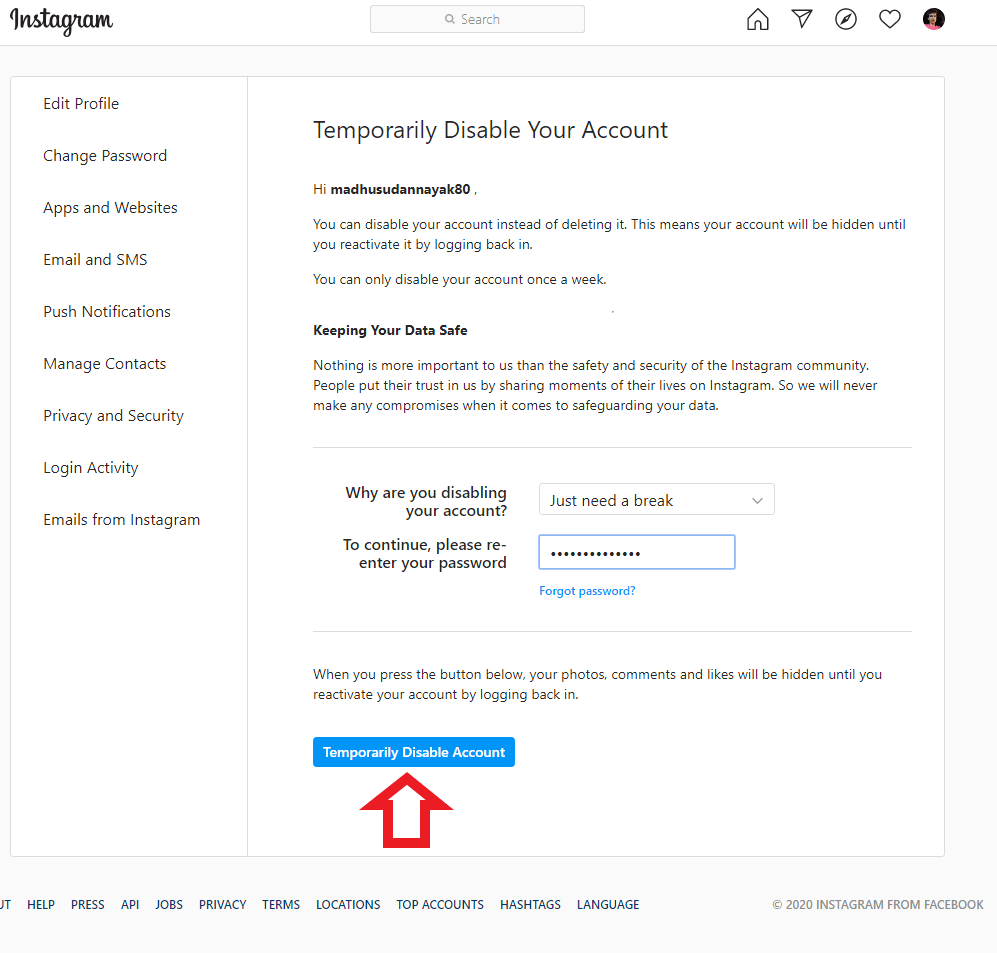
Task: Expand the disable reason dropdown
Action: click(x=656, y=500)
